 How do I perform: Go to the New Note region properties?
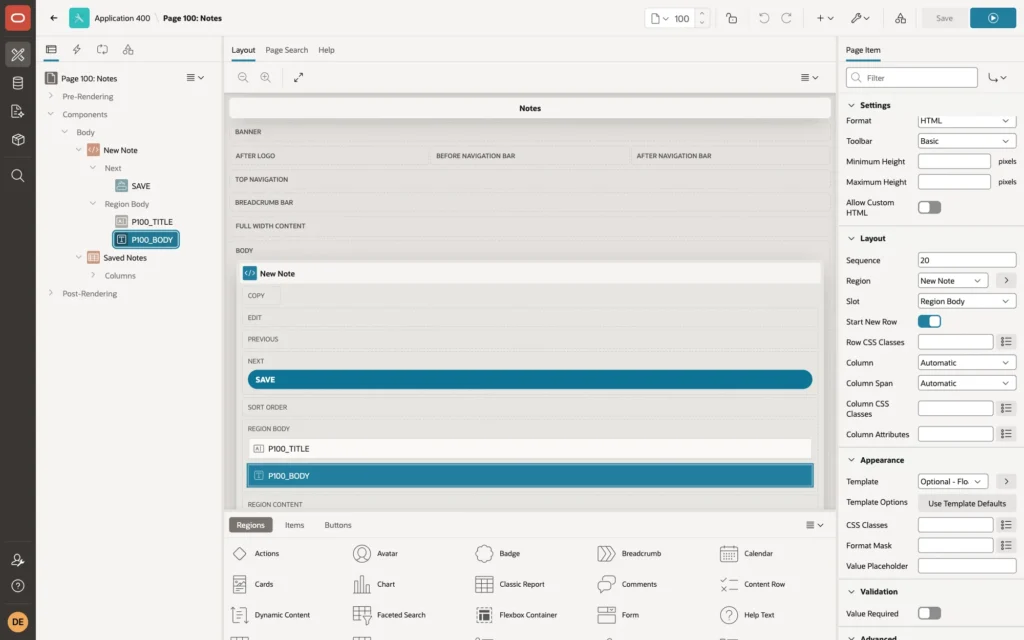(x=1006, y=281)
